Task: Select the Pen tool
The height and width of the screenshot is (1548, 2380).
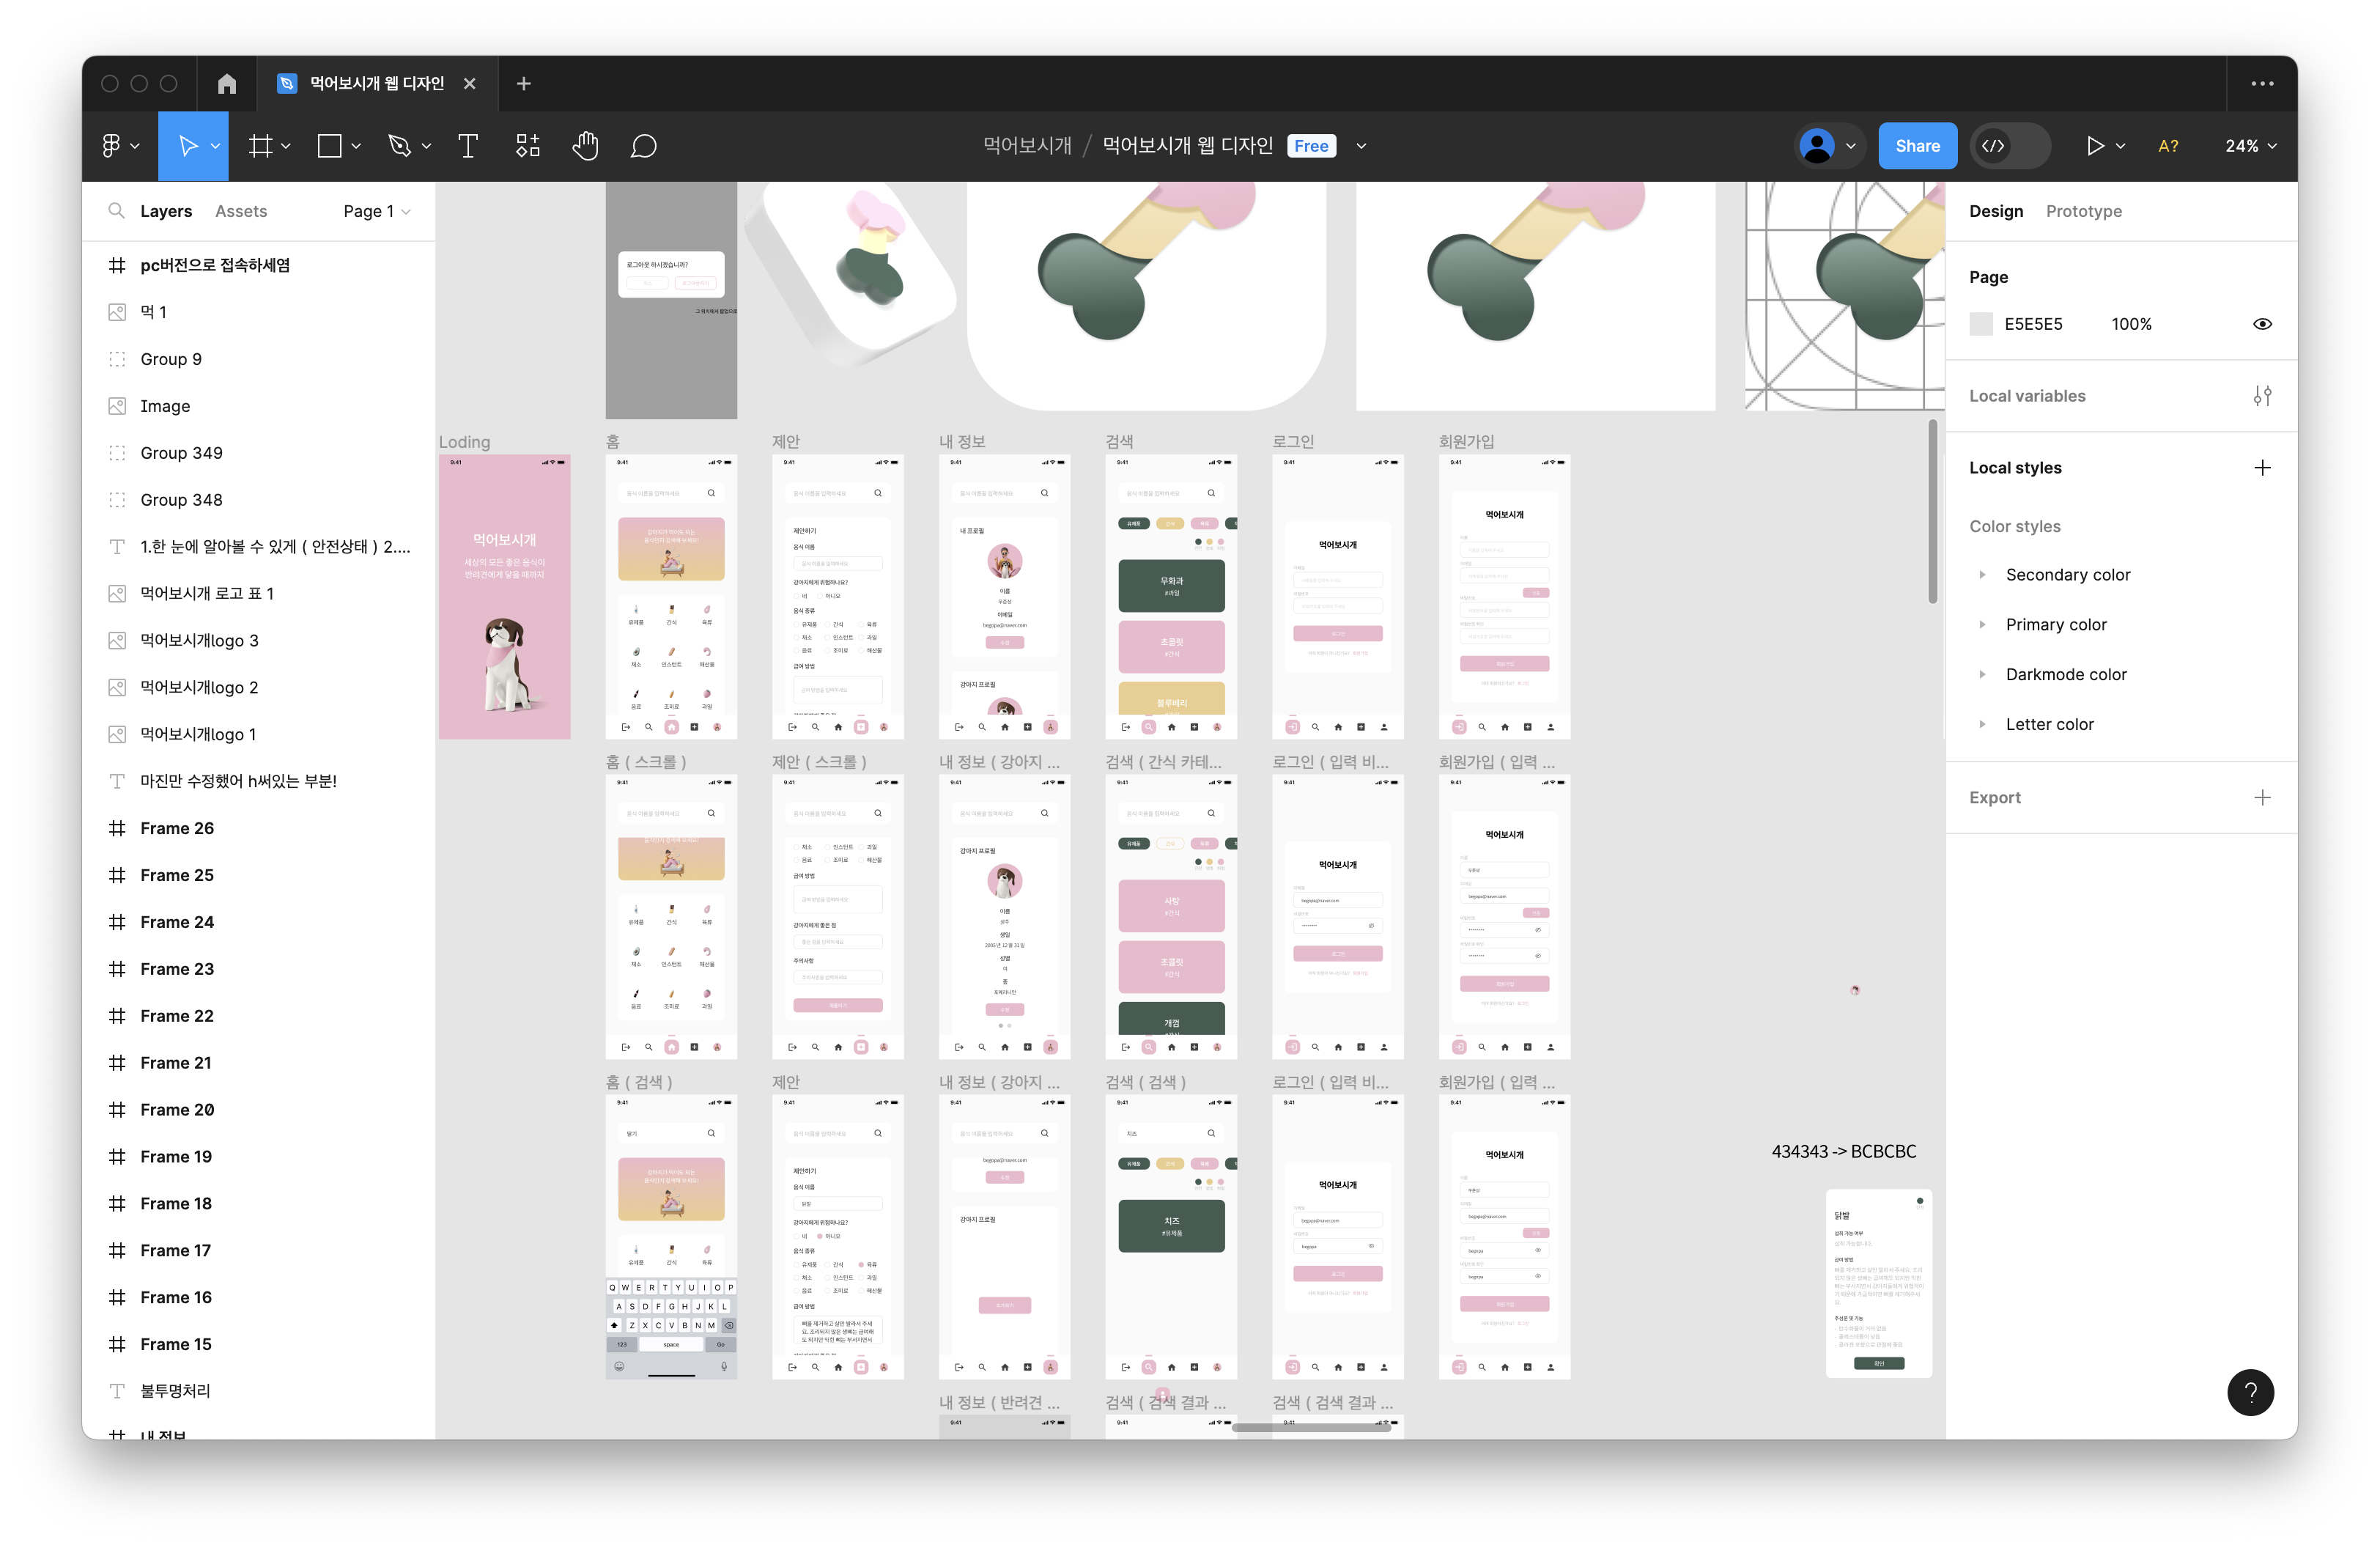Action: pos(399,146)
